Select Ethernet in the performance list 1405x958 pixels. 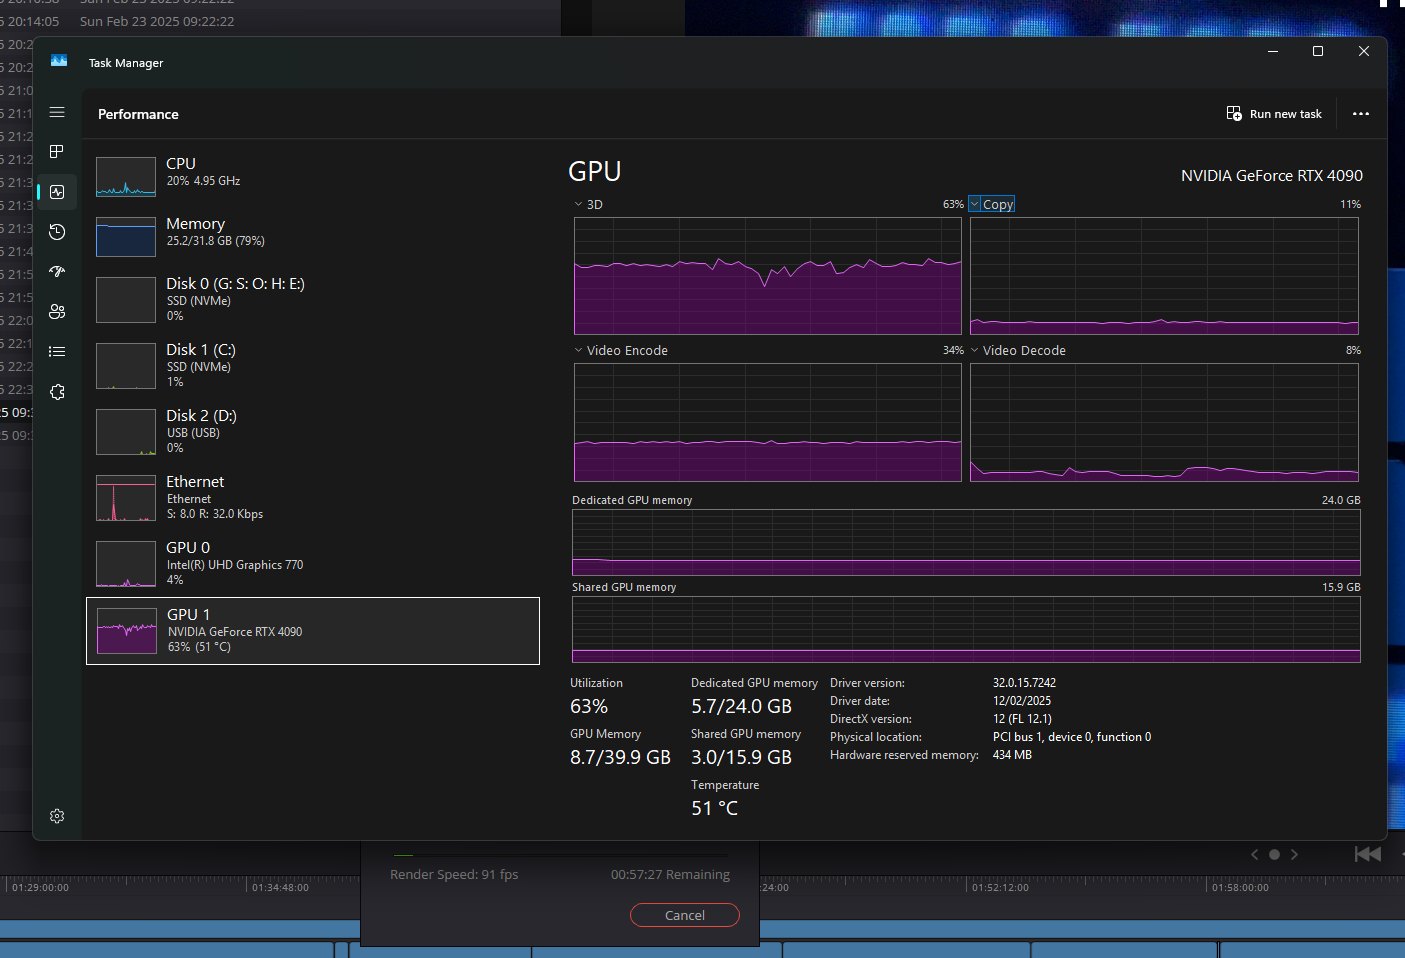tap(313, 497)
